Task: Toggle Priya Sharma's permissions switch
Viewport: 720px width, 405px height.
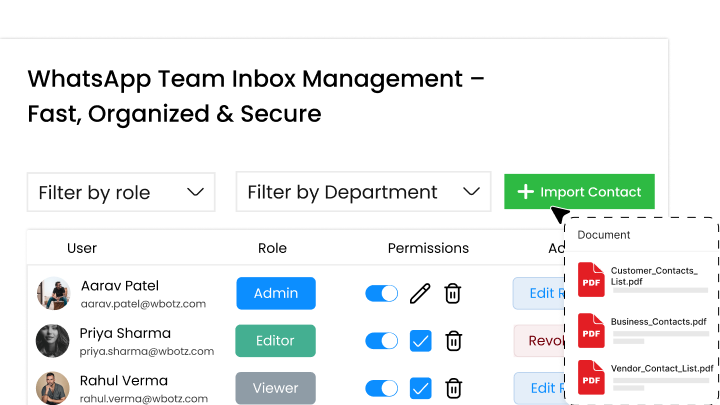Action: coord(382,341)
